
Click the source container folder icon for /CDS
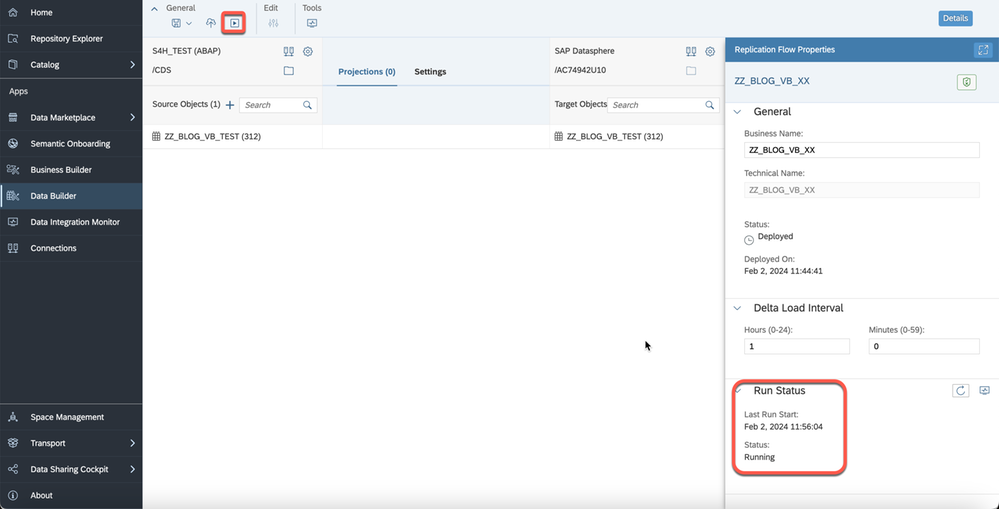289,71
